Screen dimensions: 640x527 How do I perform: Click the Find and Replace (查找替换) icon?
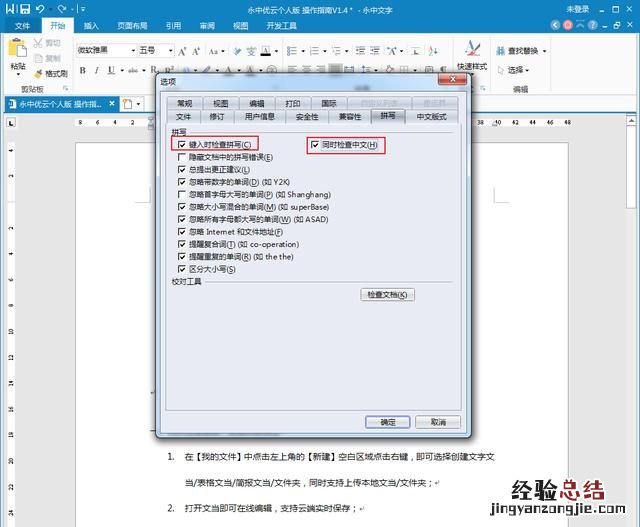[500, 51]
